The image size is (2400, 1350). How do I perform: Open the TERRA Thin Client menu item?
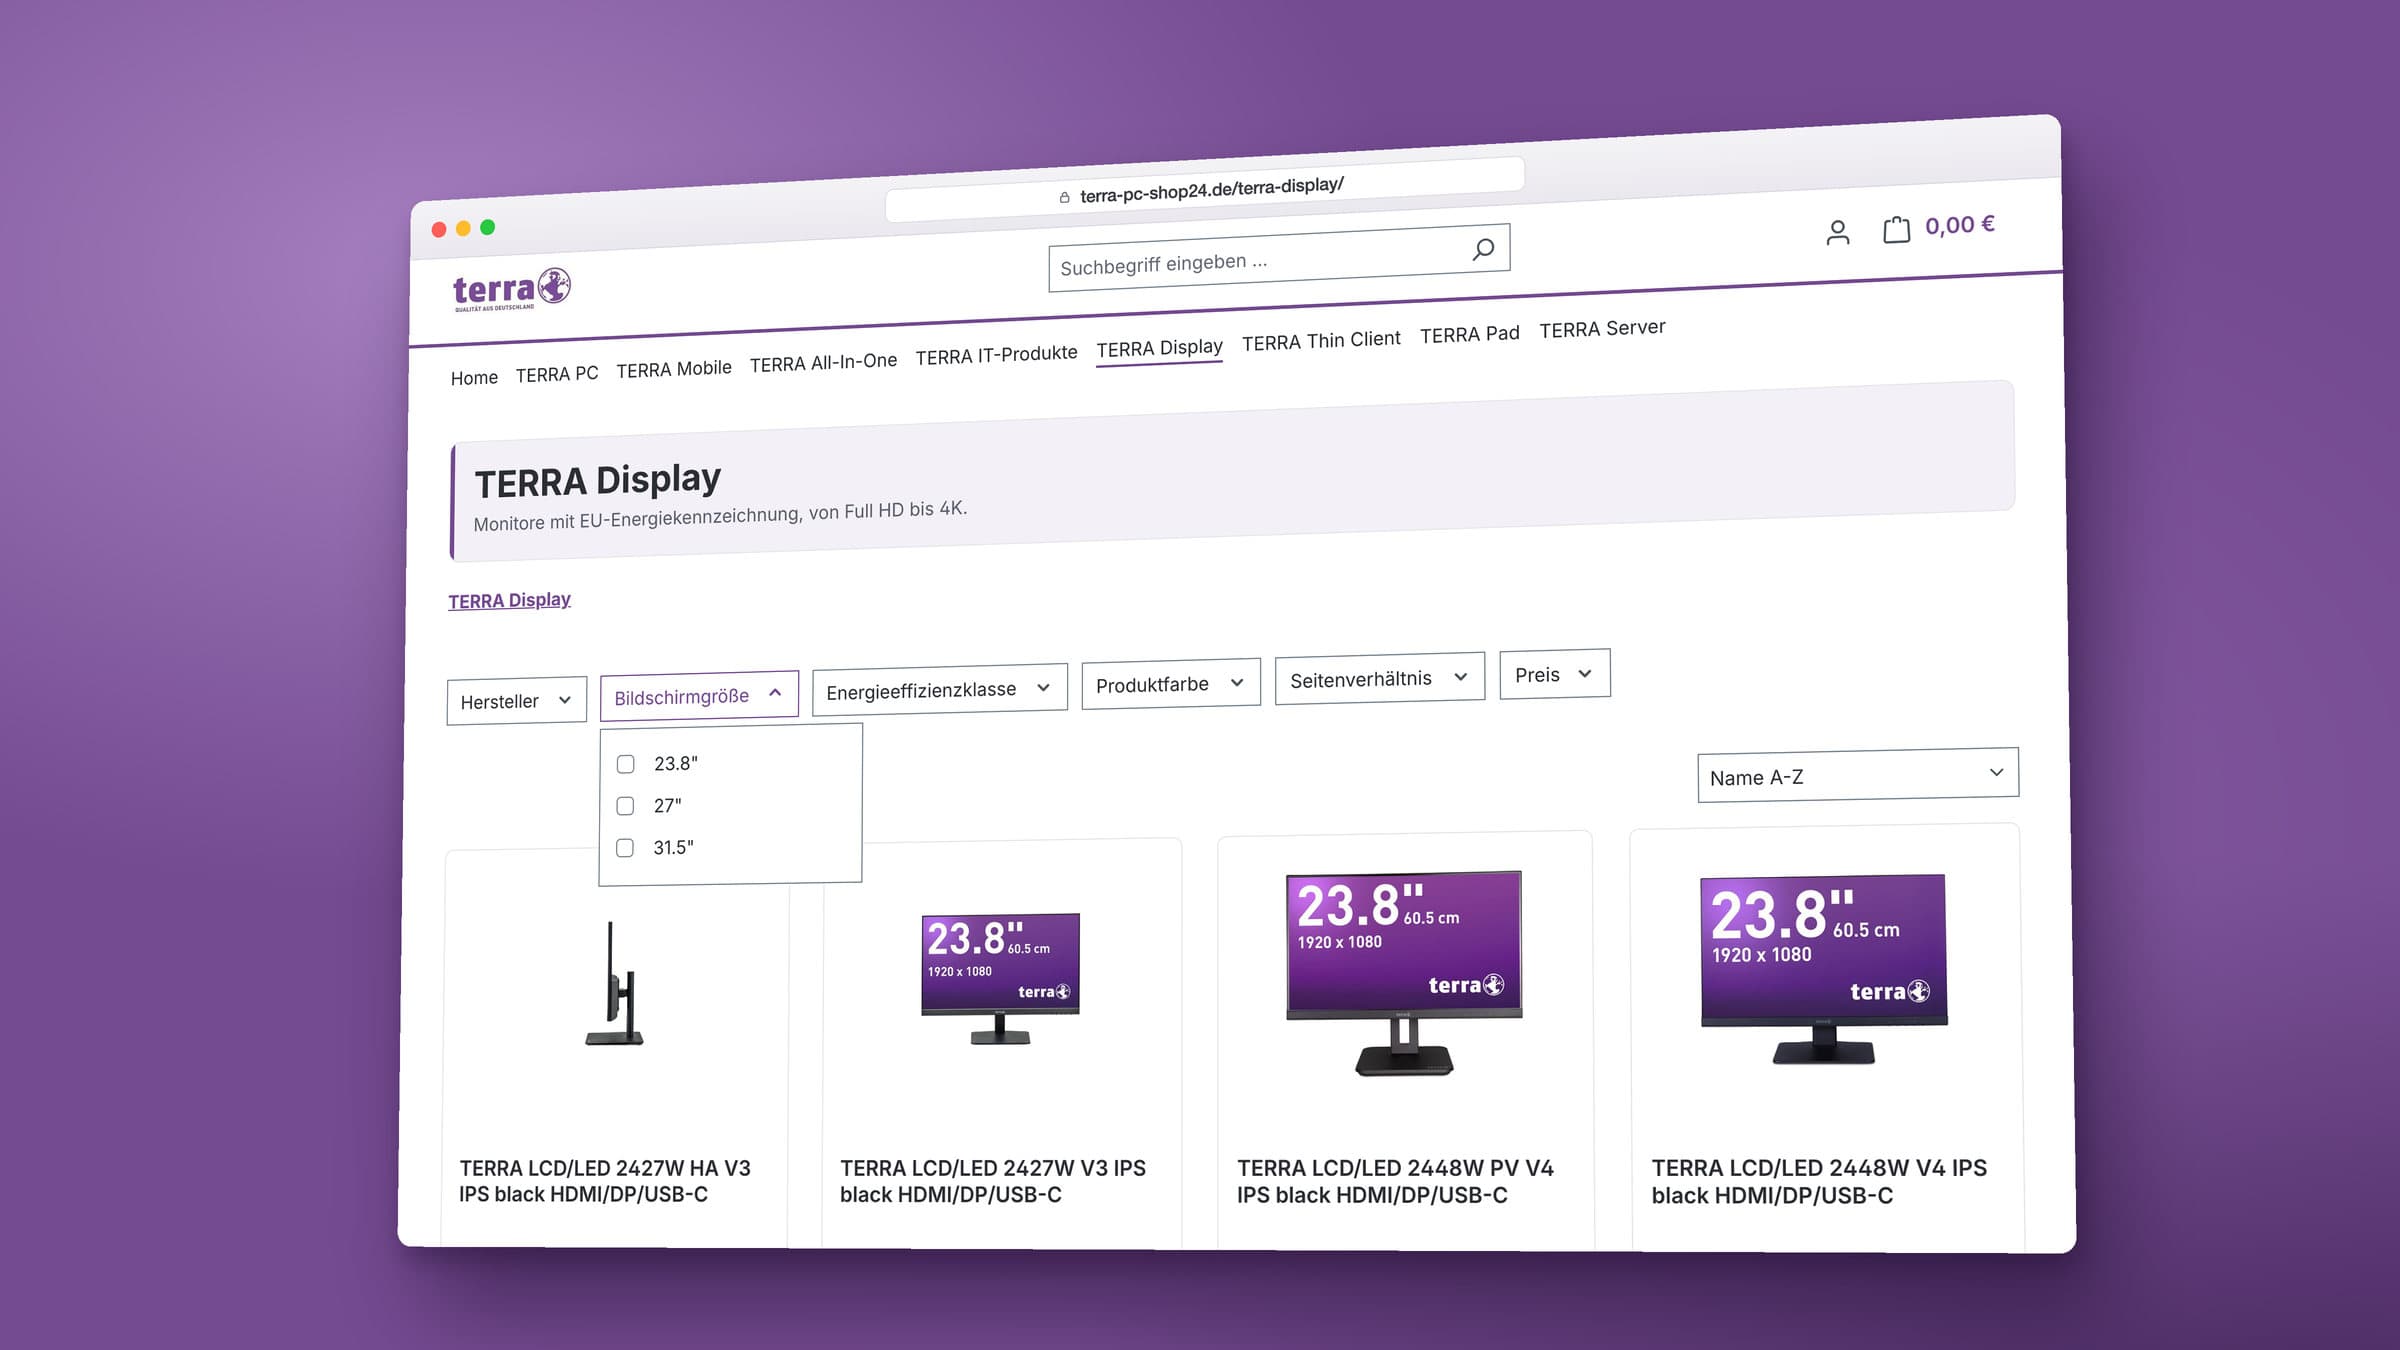(x=1321, y=341)
